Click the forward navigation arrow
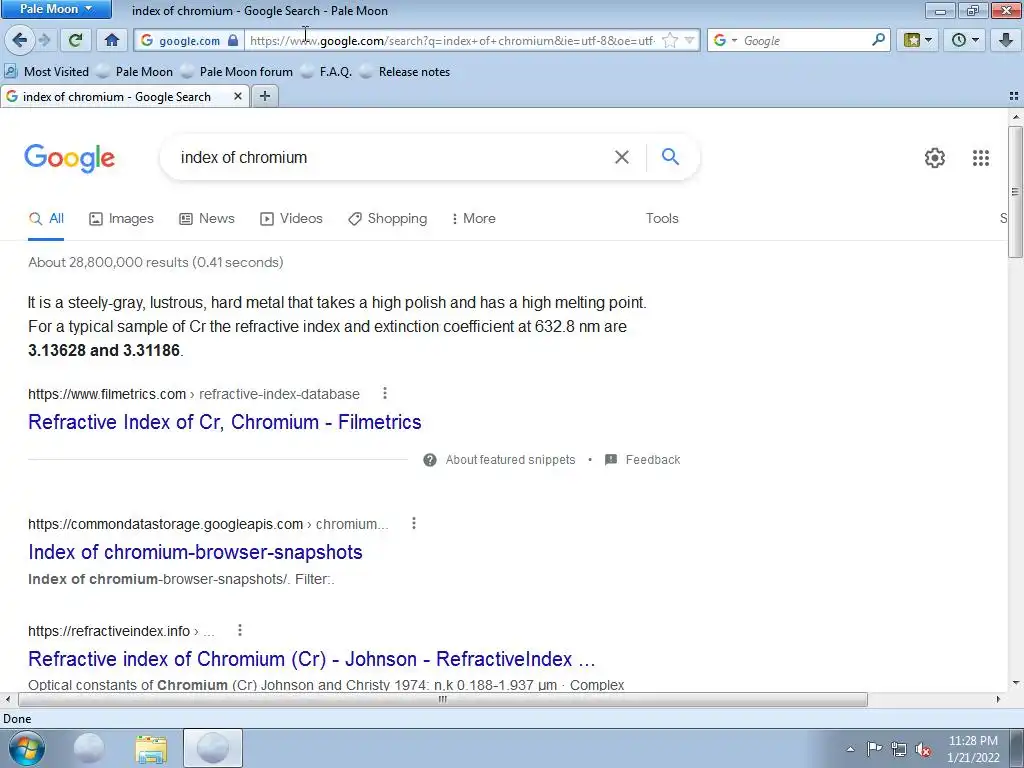The height and width of the screenshot is (768, 1024). pos(44,40)
